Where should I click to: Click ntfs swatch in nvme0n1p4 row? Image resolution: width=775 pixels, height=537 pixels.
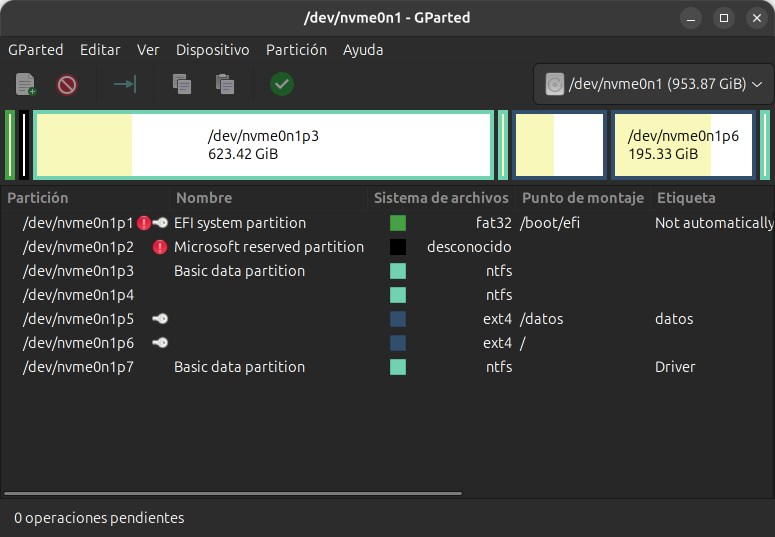pyautogui.click(x=398, y=295)
